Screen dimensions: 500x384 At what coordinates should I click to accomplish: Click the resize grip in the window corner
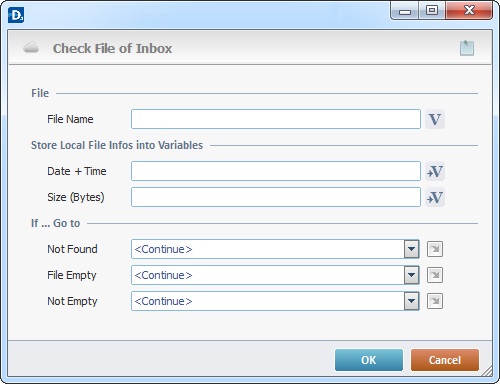coord(487,371)
